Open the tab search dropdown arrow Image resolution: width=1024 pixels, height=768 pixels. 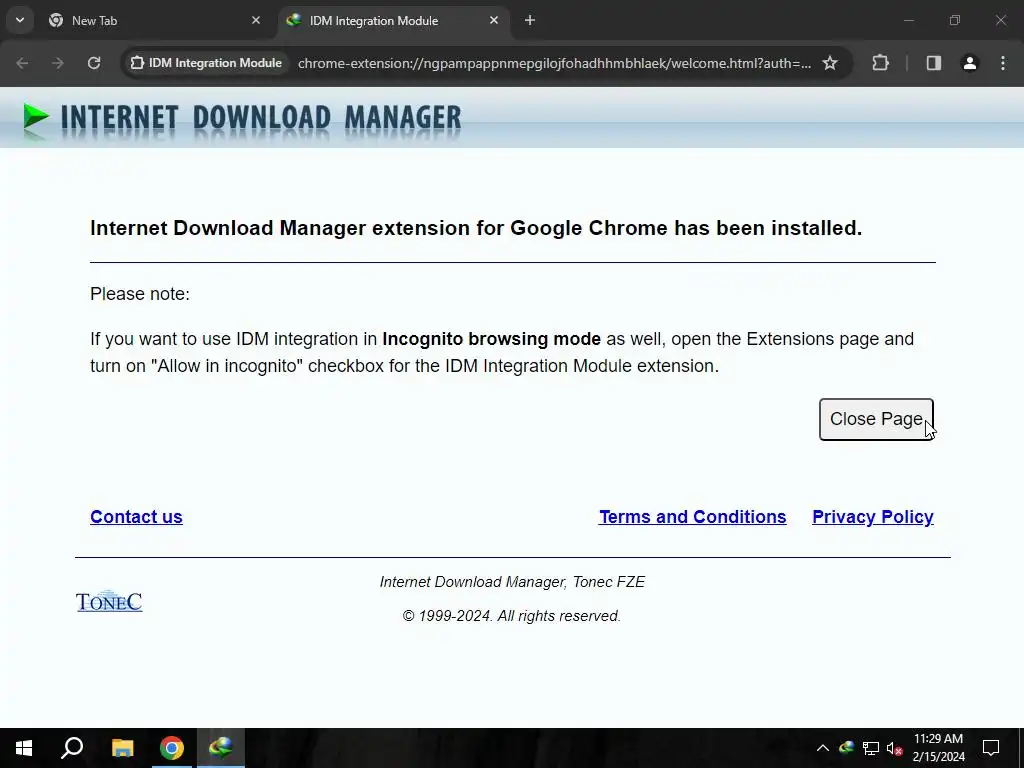[20, 20]
